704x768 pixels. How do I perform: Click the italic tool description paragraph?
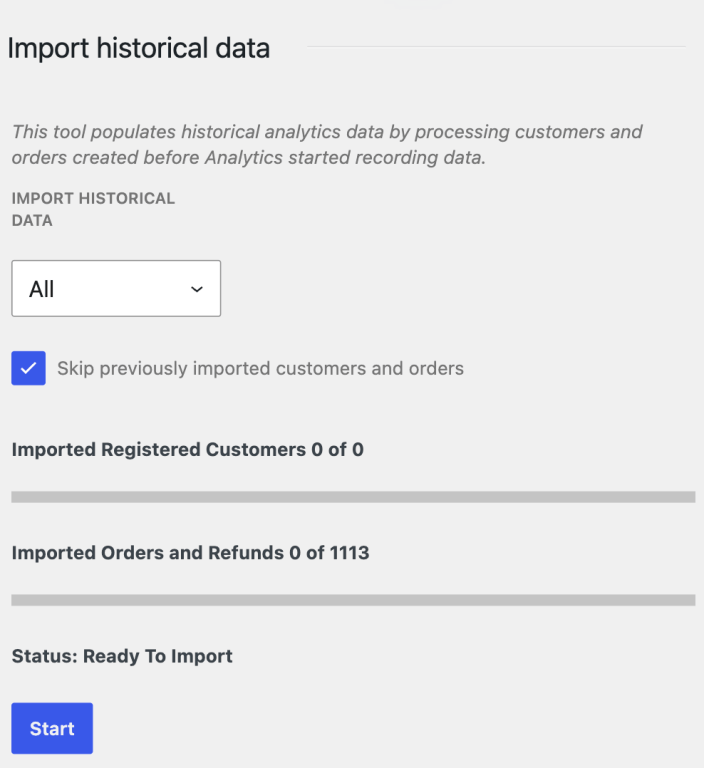[x=327, y=144]
